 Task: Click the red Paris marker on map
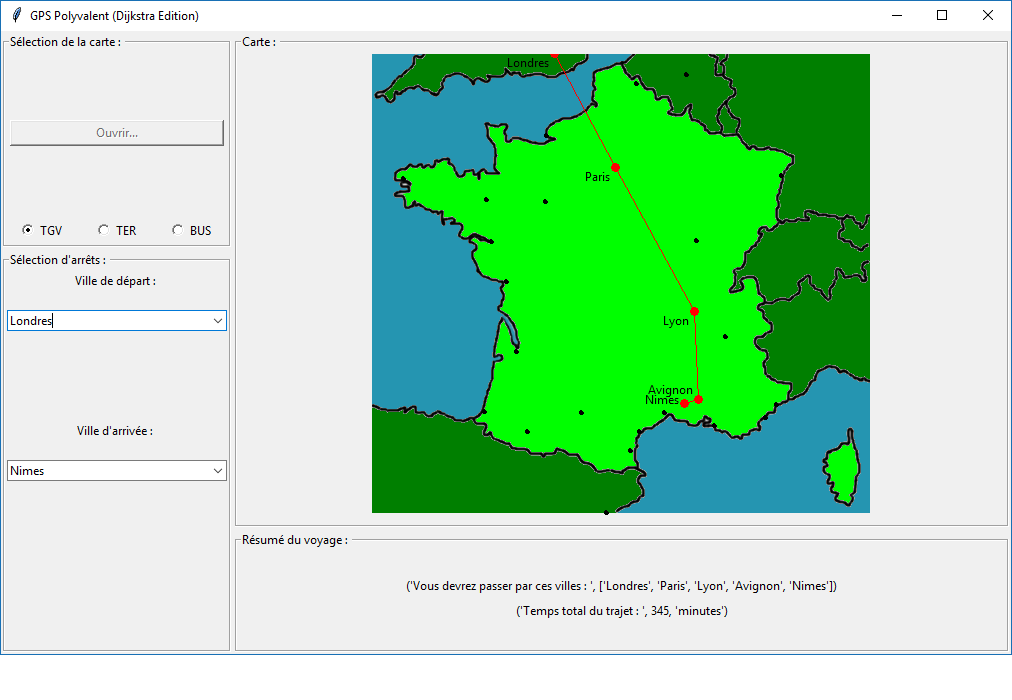[616, 168]
